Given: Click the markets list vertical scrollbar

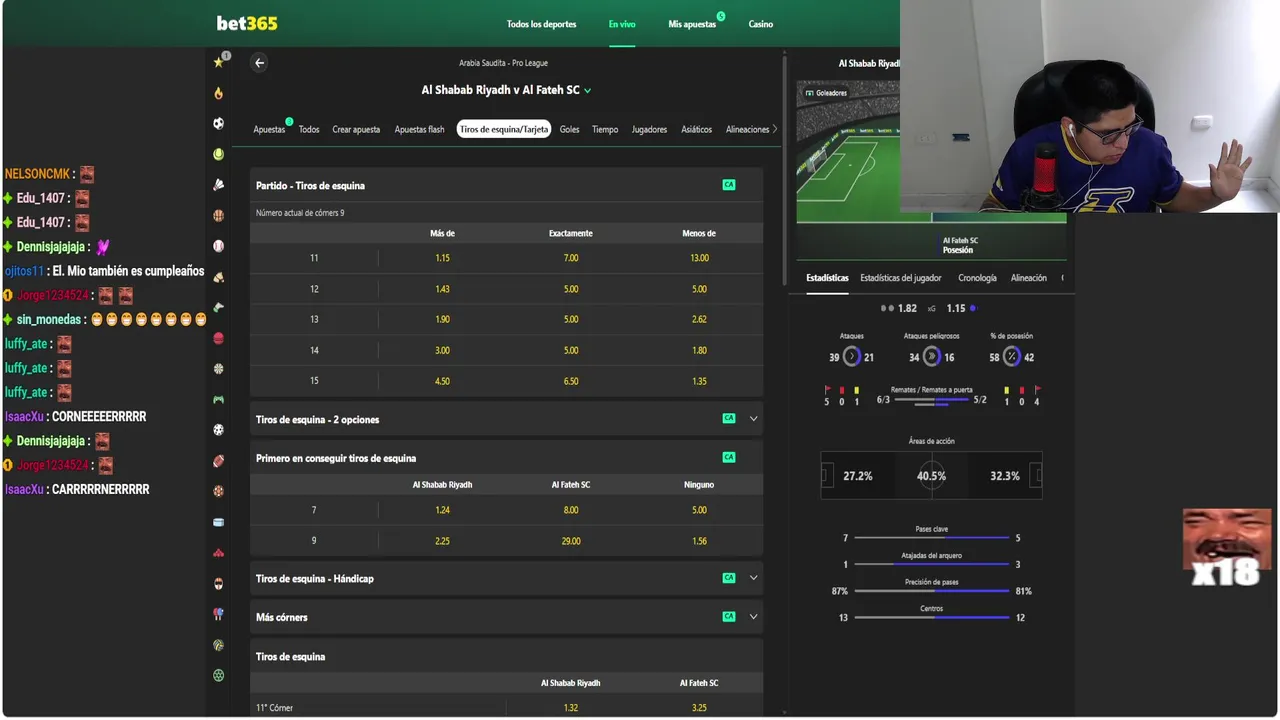Looking at the screenshot, I should point(786,170).
